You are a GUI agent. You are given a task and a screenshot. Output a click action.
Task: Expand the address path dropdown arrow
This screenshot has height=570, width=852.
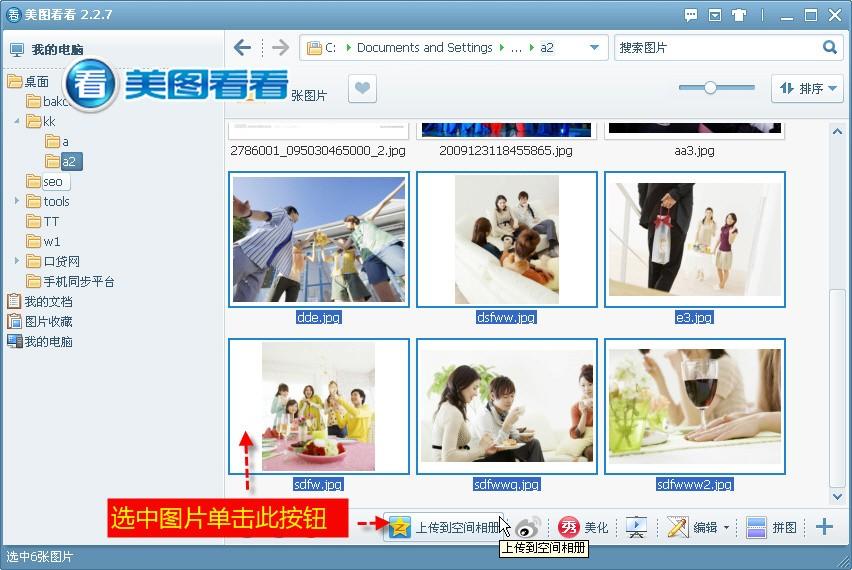(594, 47)
